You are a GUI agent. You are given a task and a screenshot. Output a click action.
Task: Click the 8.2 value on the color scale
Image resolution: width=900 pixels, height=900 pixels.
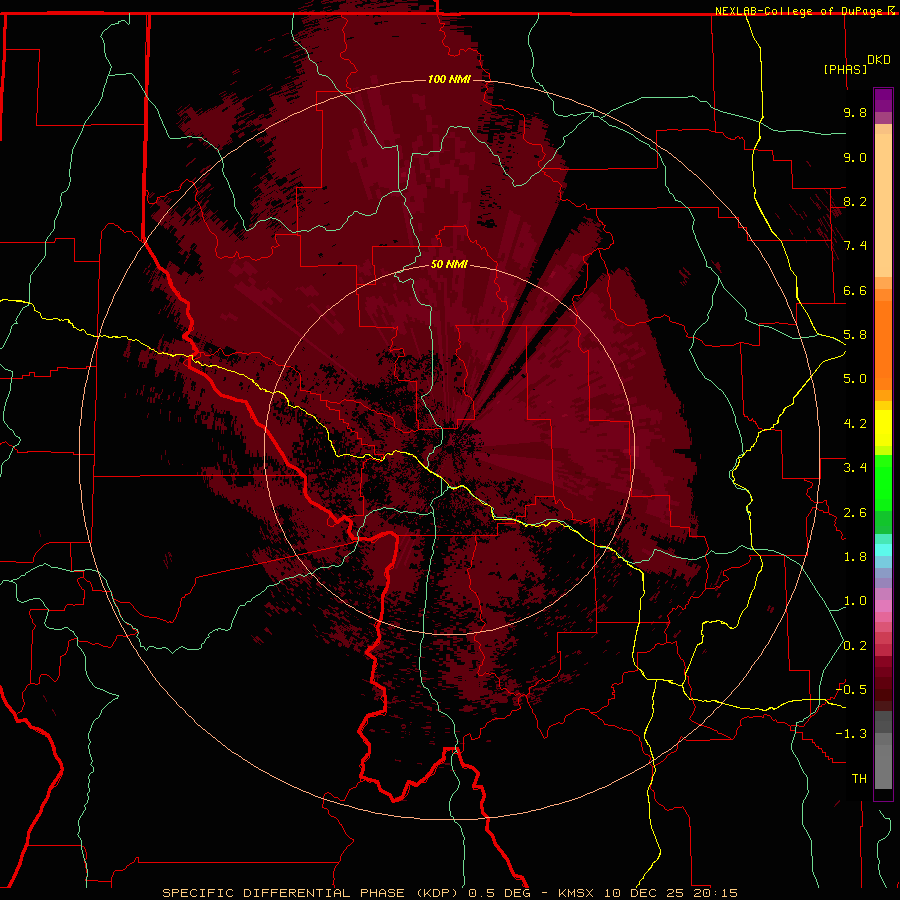click(x=855, y=201)
